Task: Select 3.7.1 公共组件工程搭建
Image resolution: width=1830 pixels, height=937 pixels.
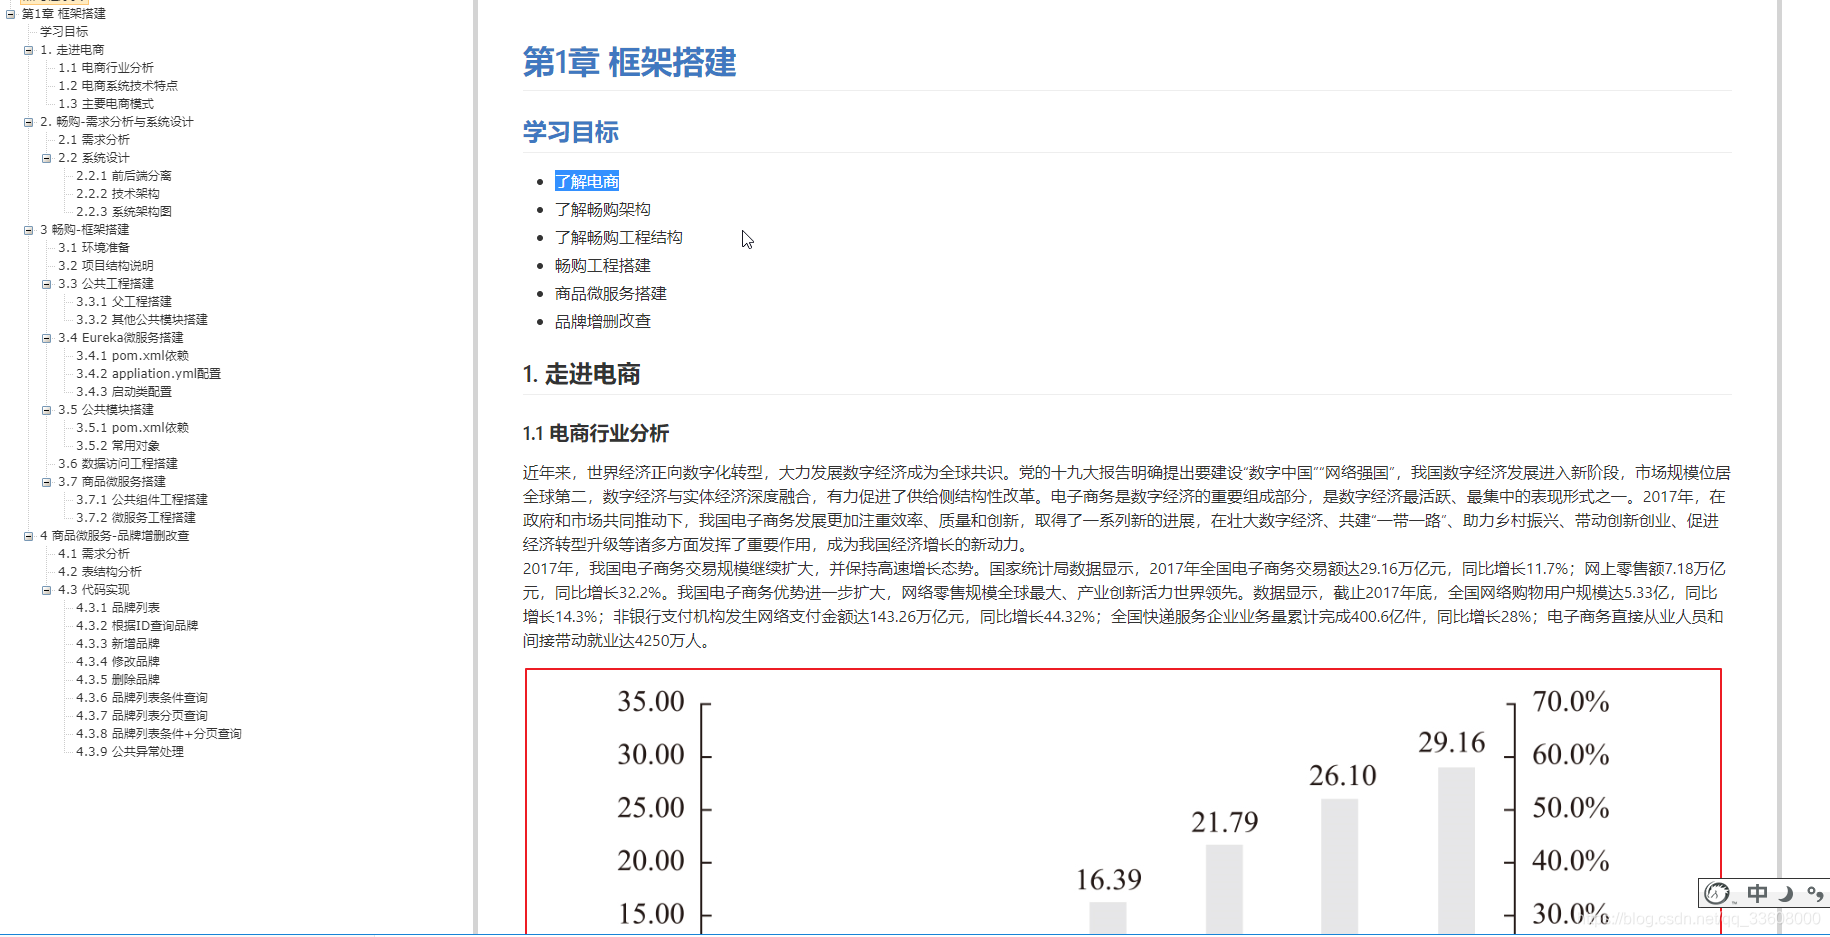Action: (x=142, y=500)
